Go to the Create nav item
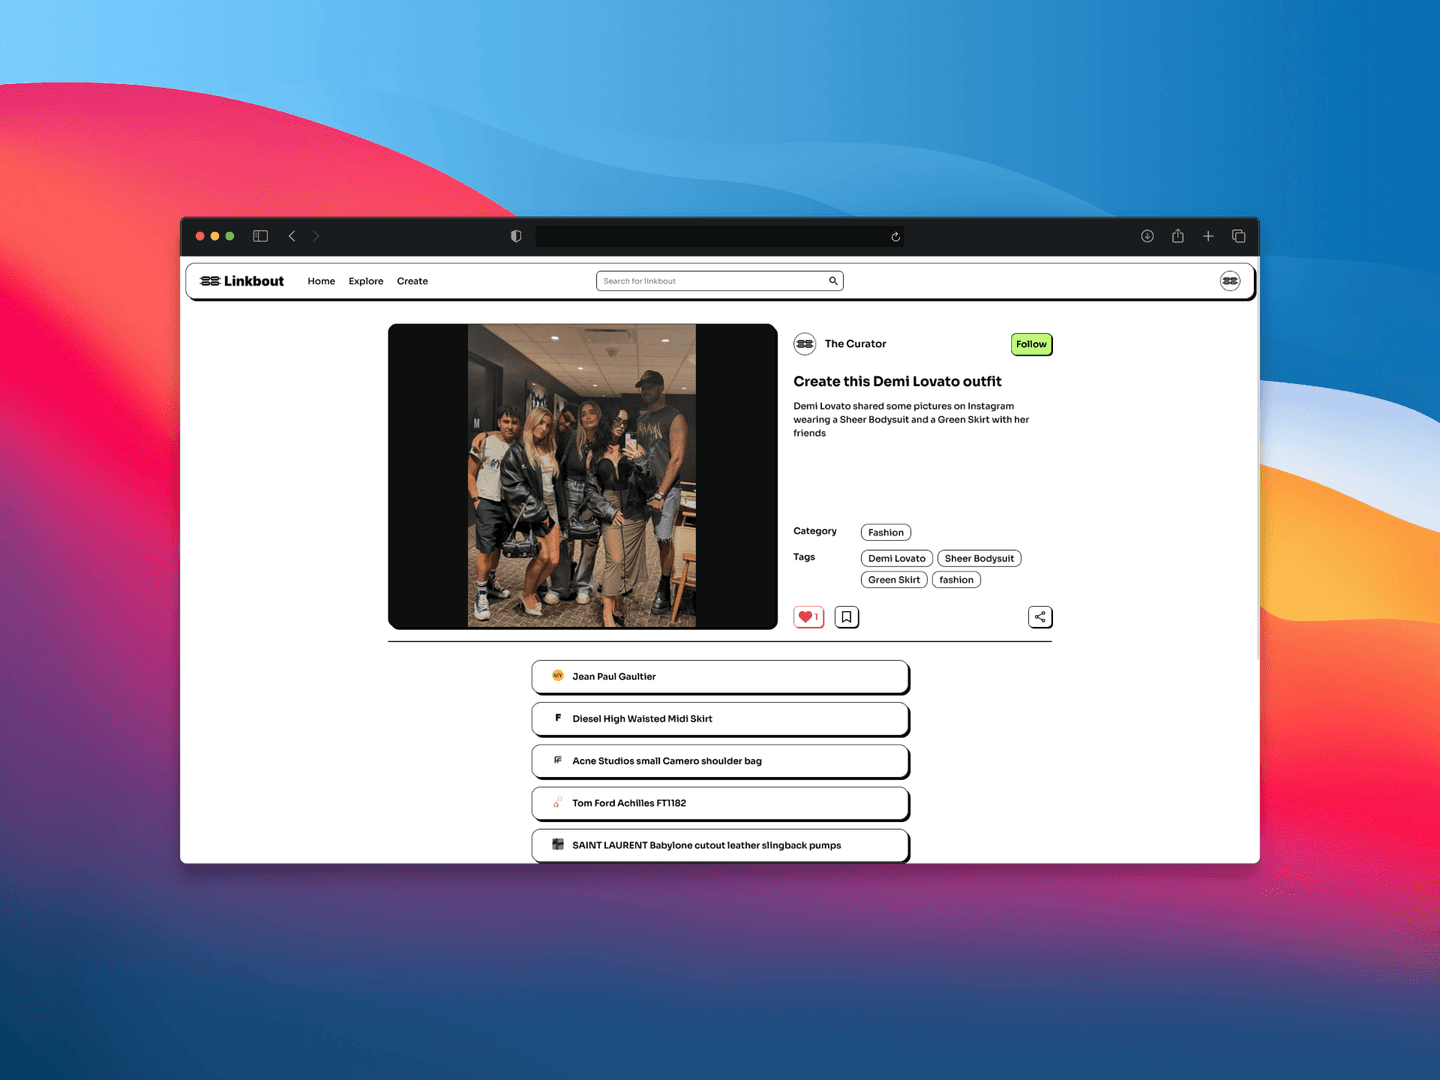 [412, 281]
